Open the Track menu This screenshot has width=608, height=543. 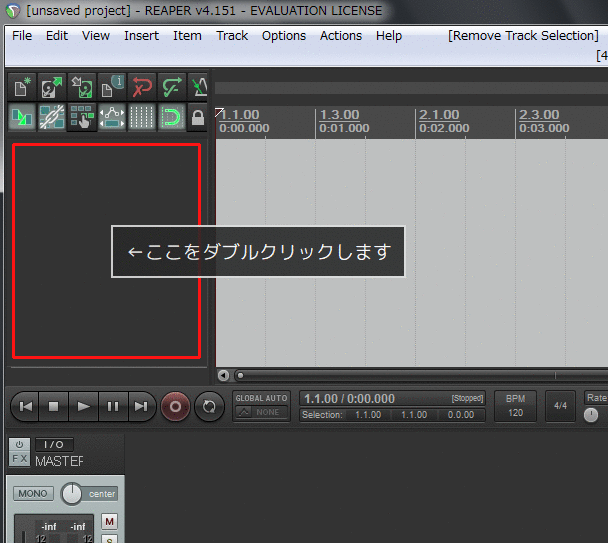pyautogui.click(x=231, y=35)
